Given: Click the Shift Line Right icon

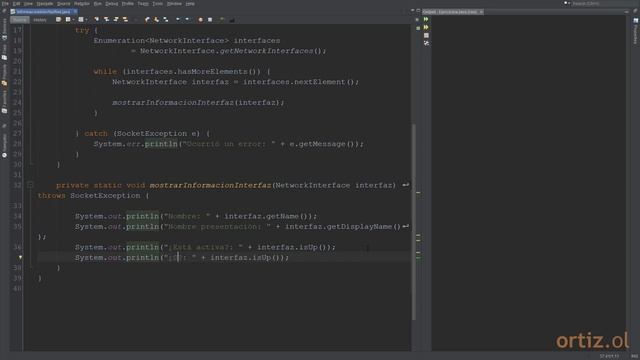Looking at the screenshot, I should point(187,20).
